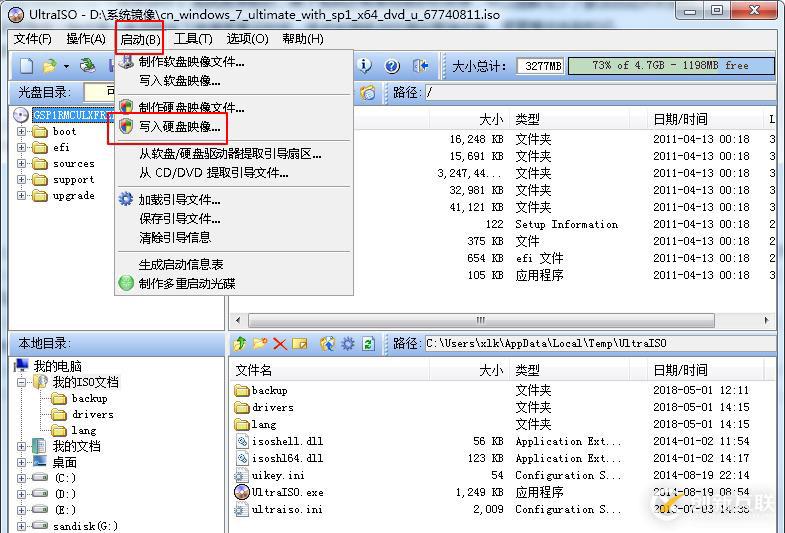Viewport: 785px width, 533px height.
Task: Click the scrollbar right arrow in disc list
Action: (x=766, y=320)
